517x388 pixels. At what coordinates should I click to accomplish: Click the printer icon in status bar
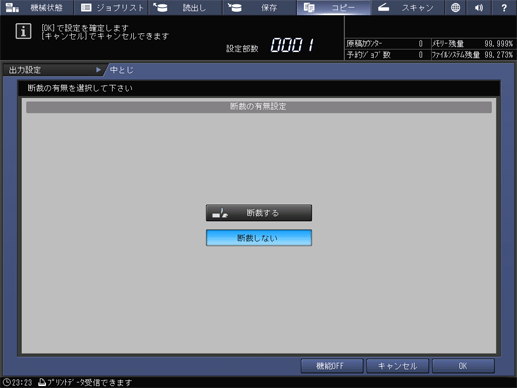coord(42,382)
